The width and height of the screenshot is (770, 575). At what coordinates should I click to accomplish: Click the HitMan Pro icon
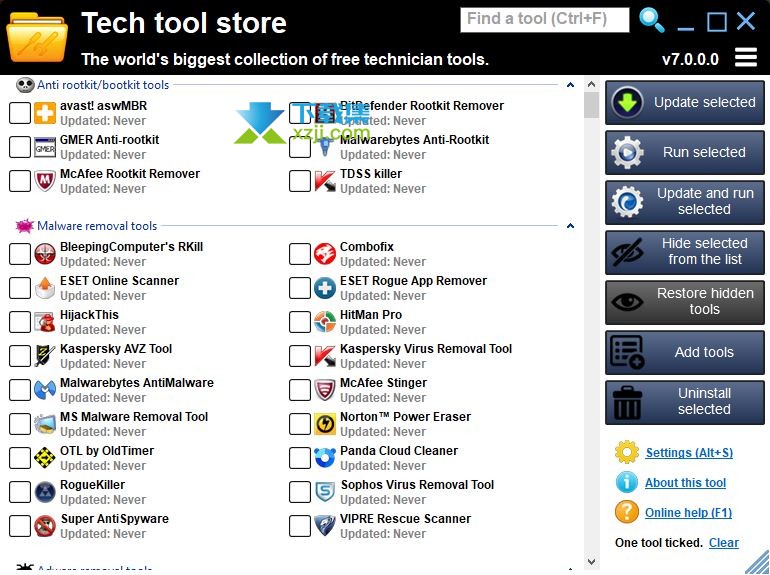[325, 322]
